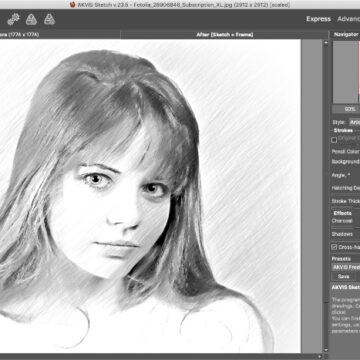This screenshot has height=360, width=360.
Task: Switch to Express mode
Action: coord(318,19)
